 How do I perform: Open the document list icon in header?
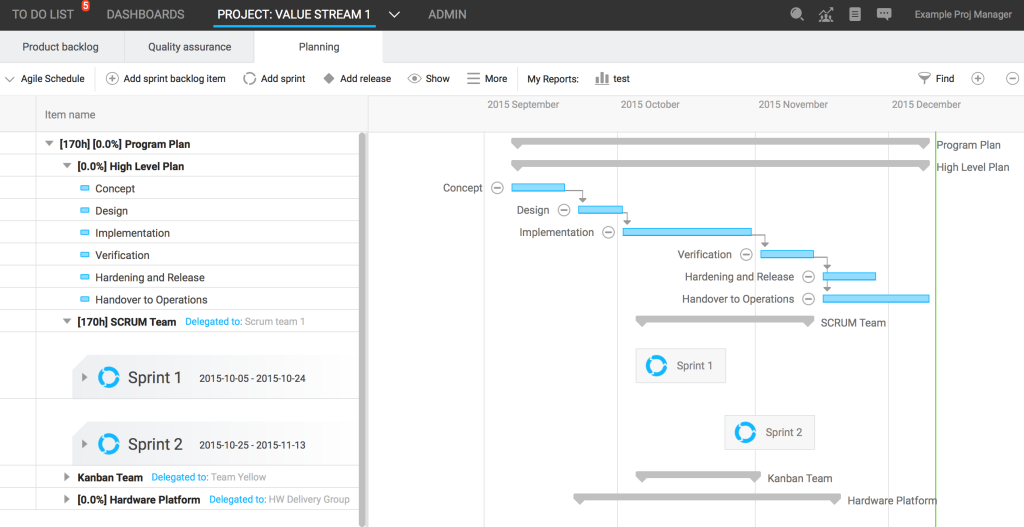[x=854, y=14]
